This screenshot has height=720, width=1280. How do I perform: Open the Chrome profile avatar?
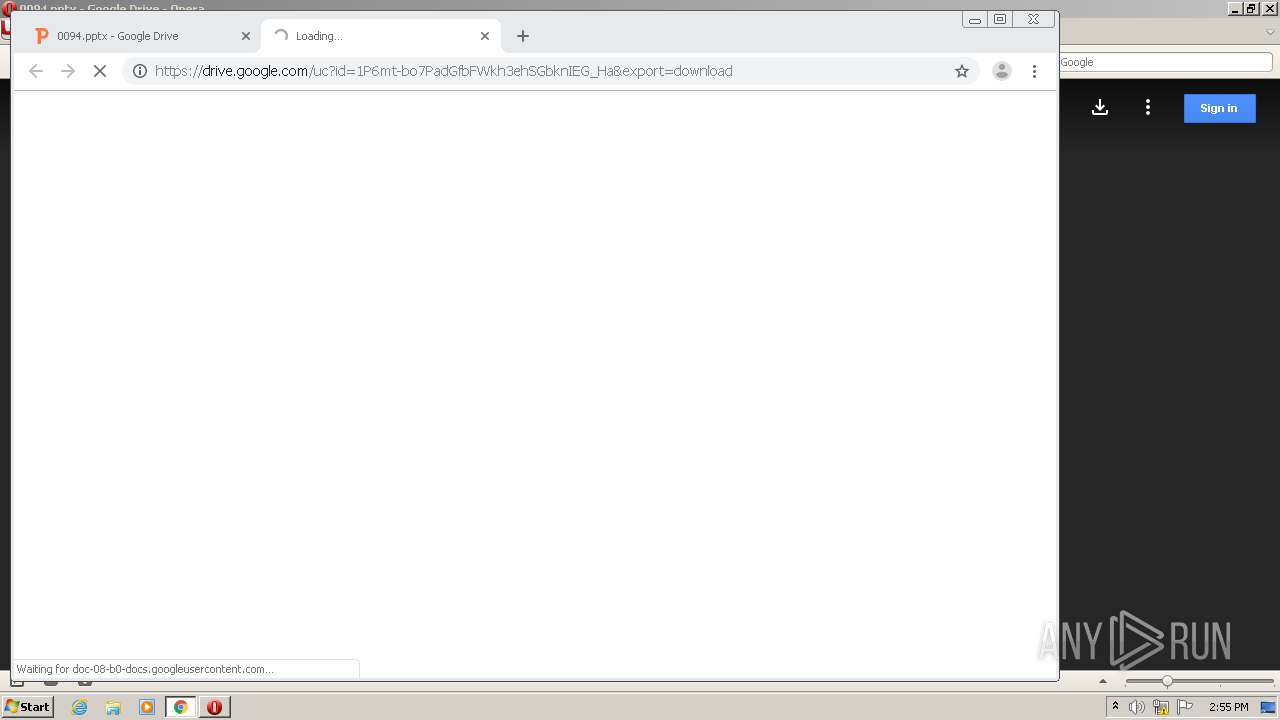tap(1001, 71)
